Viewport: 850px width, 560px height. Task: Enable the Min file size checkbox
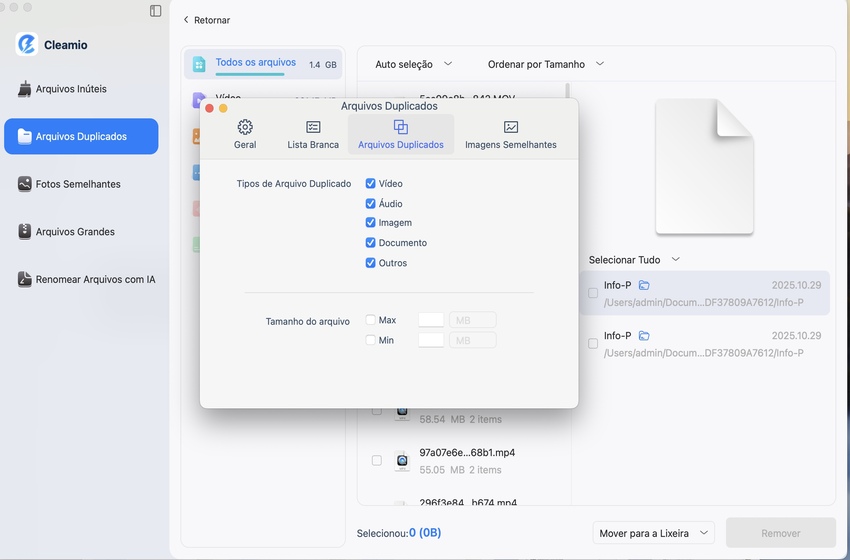pos(370,340)
